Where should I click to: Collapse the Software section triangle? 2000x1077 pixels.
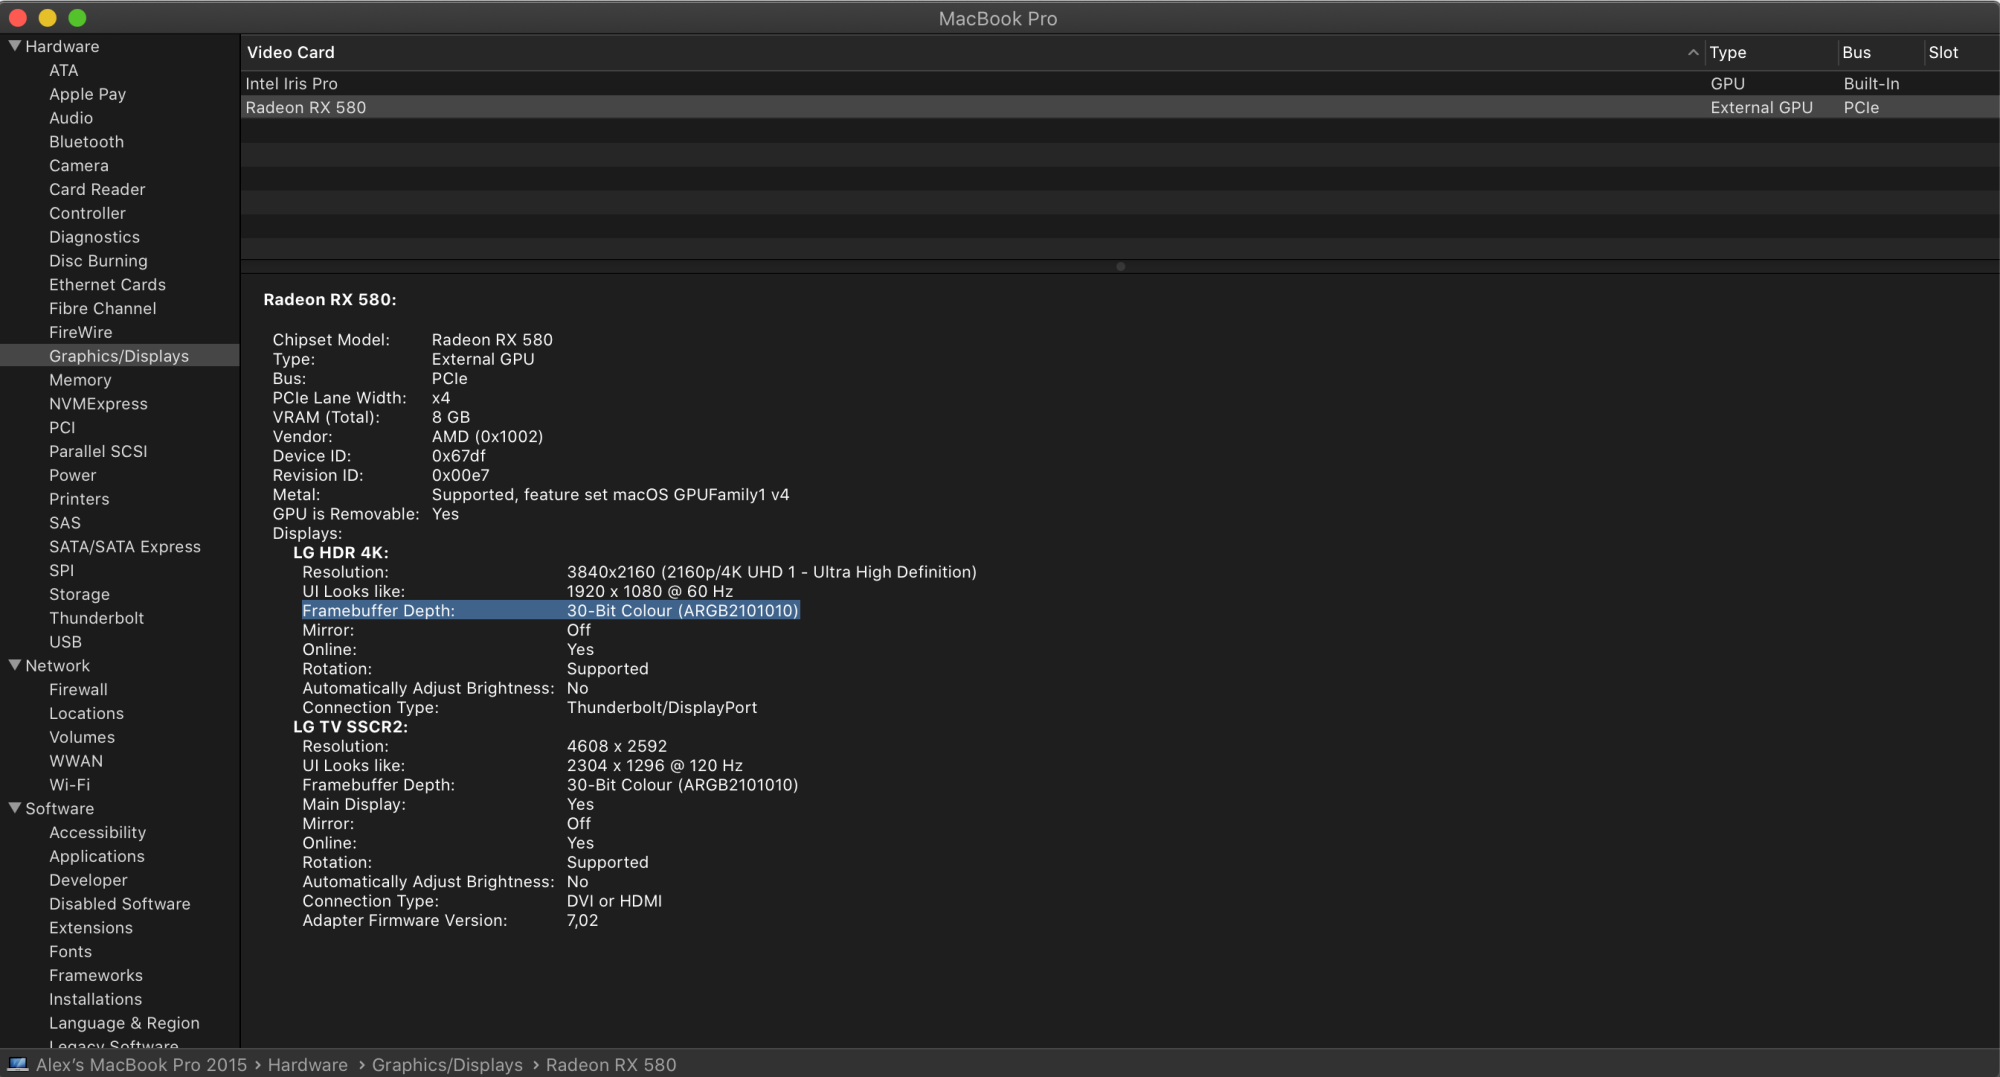tap(14, 808)
